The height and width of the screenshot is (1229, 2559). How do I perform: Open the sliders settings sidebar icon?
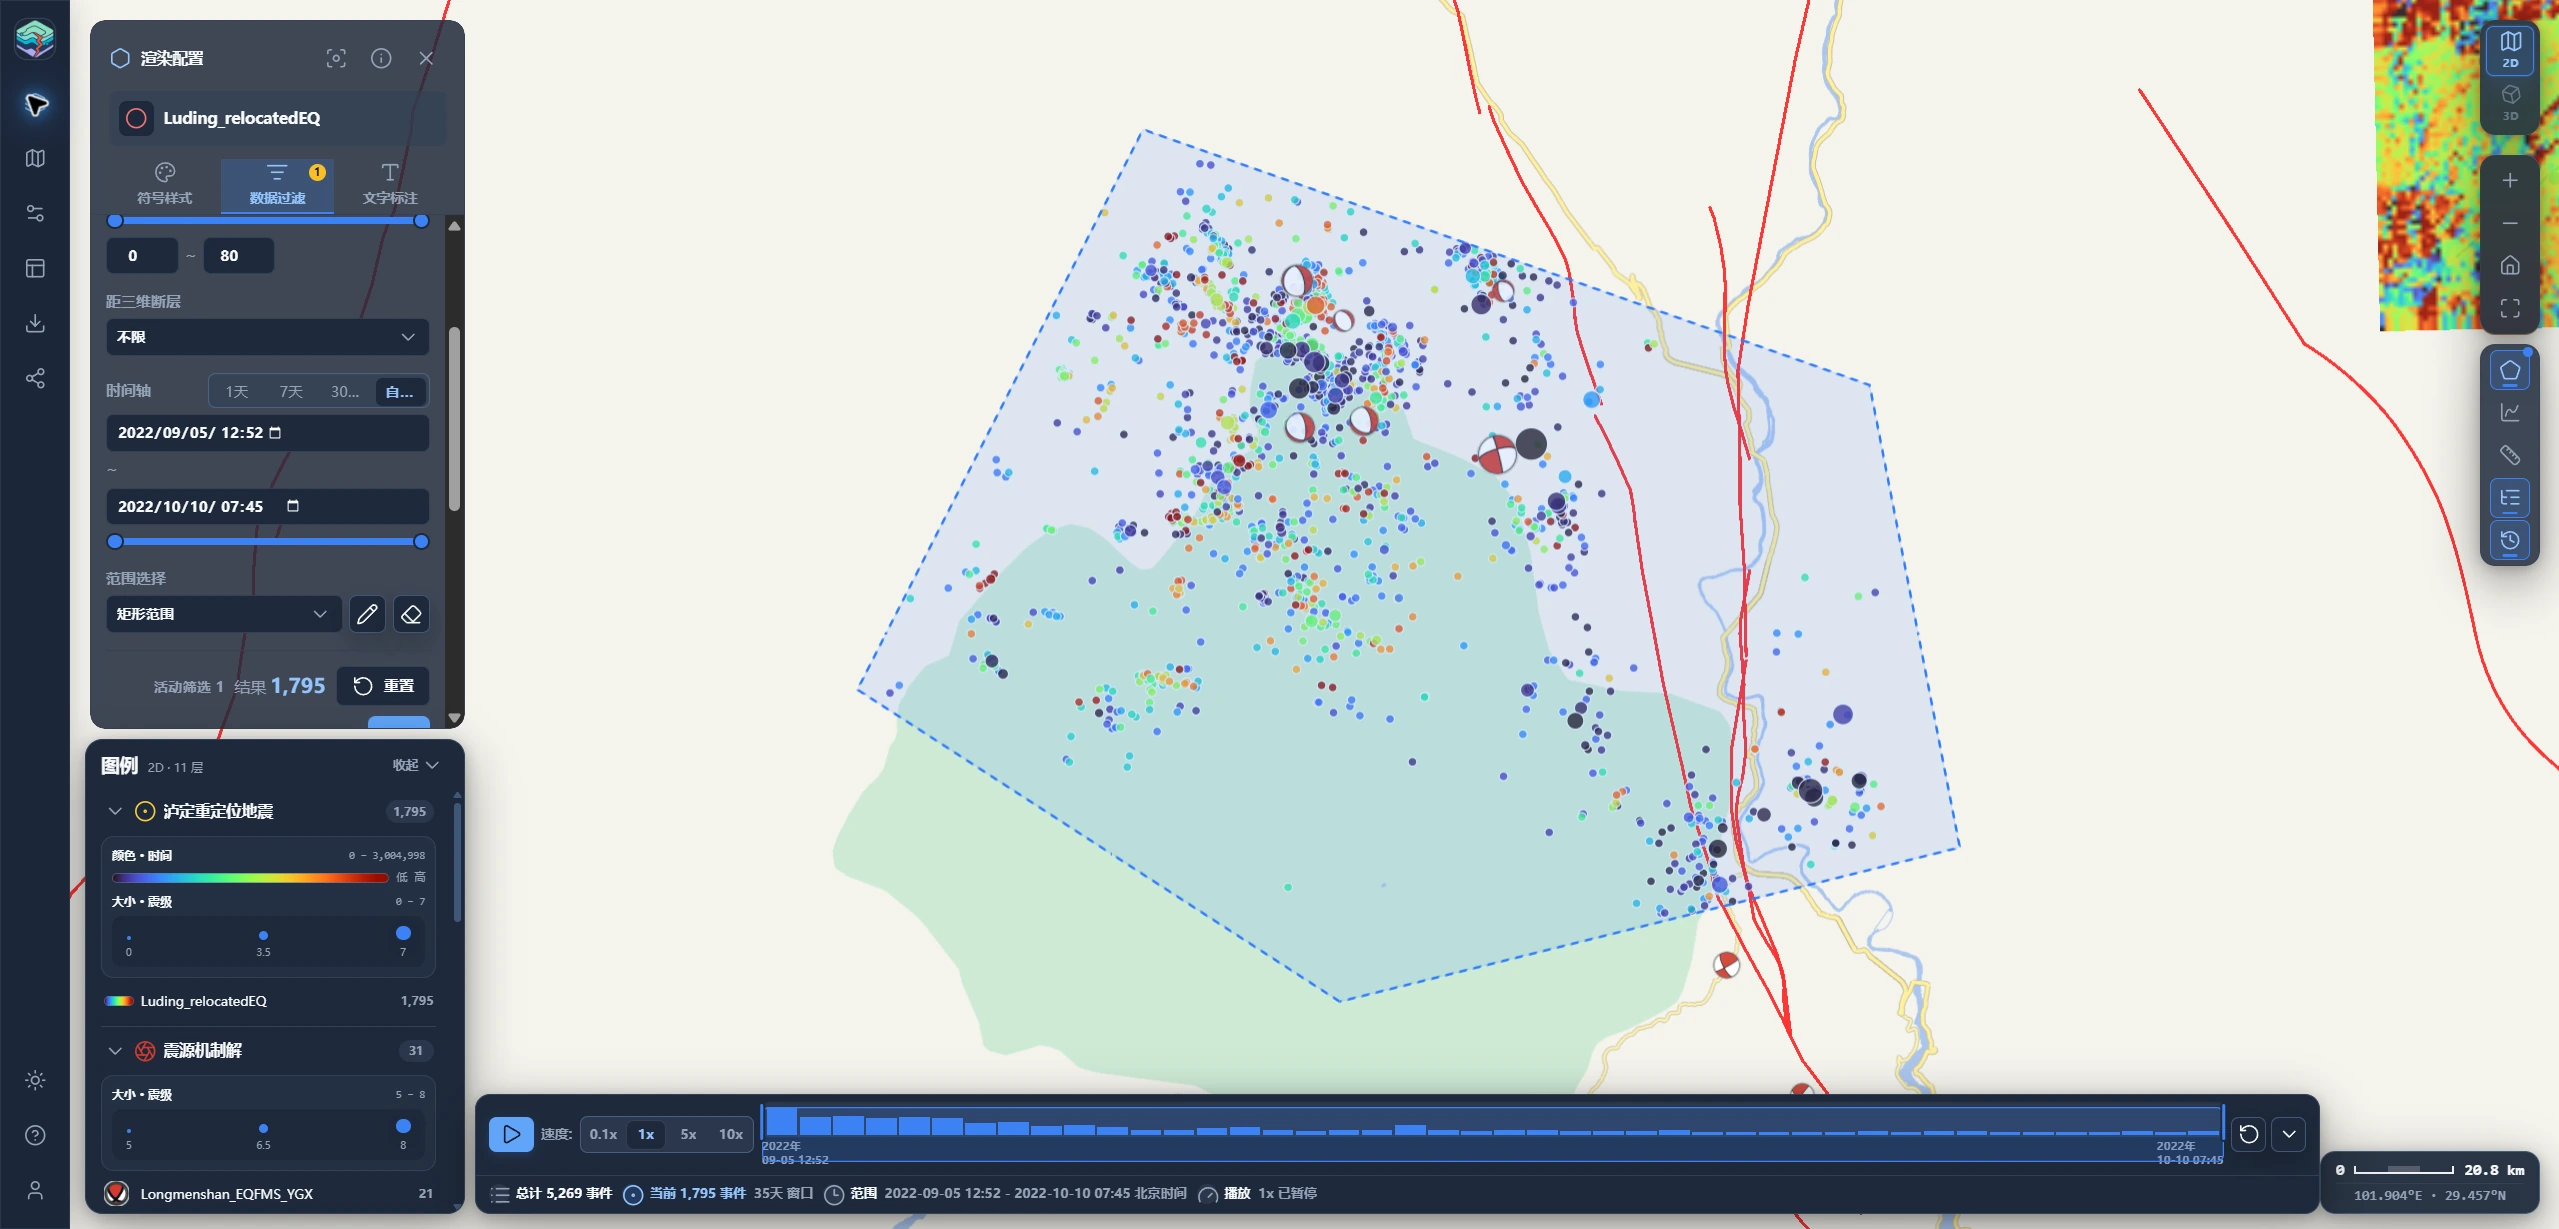35,213
